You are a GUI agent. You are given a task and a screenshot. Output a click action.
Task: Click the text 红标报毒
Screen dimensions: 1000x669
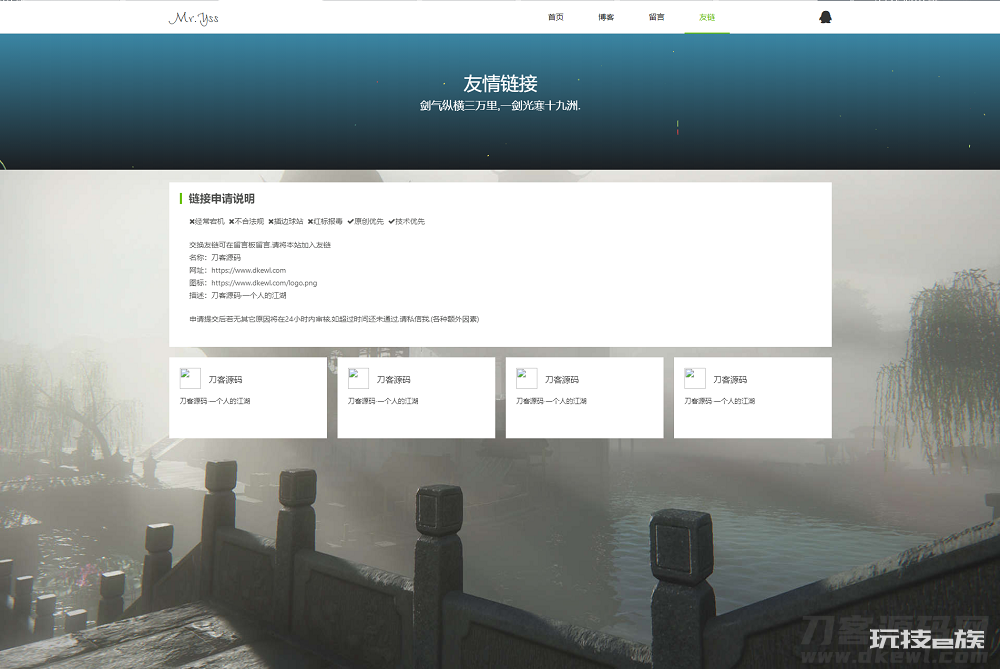tap(328, 222)
